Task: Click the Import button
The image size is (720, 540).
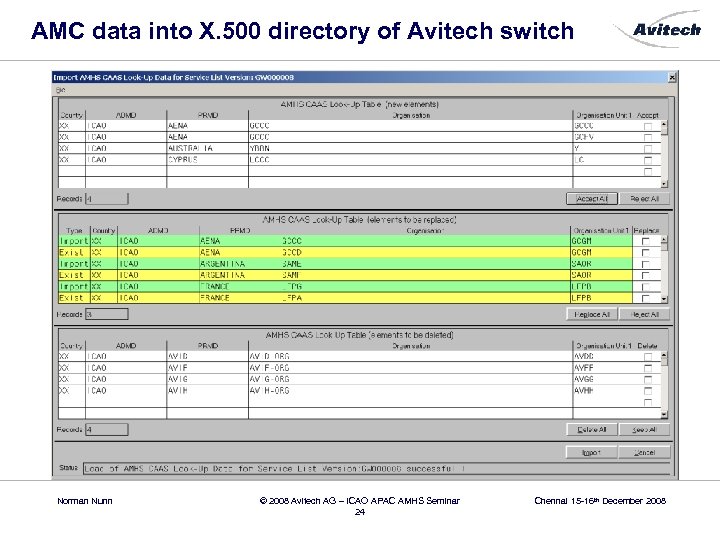Action: point(591,453)
